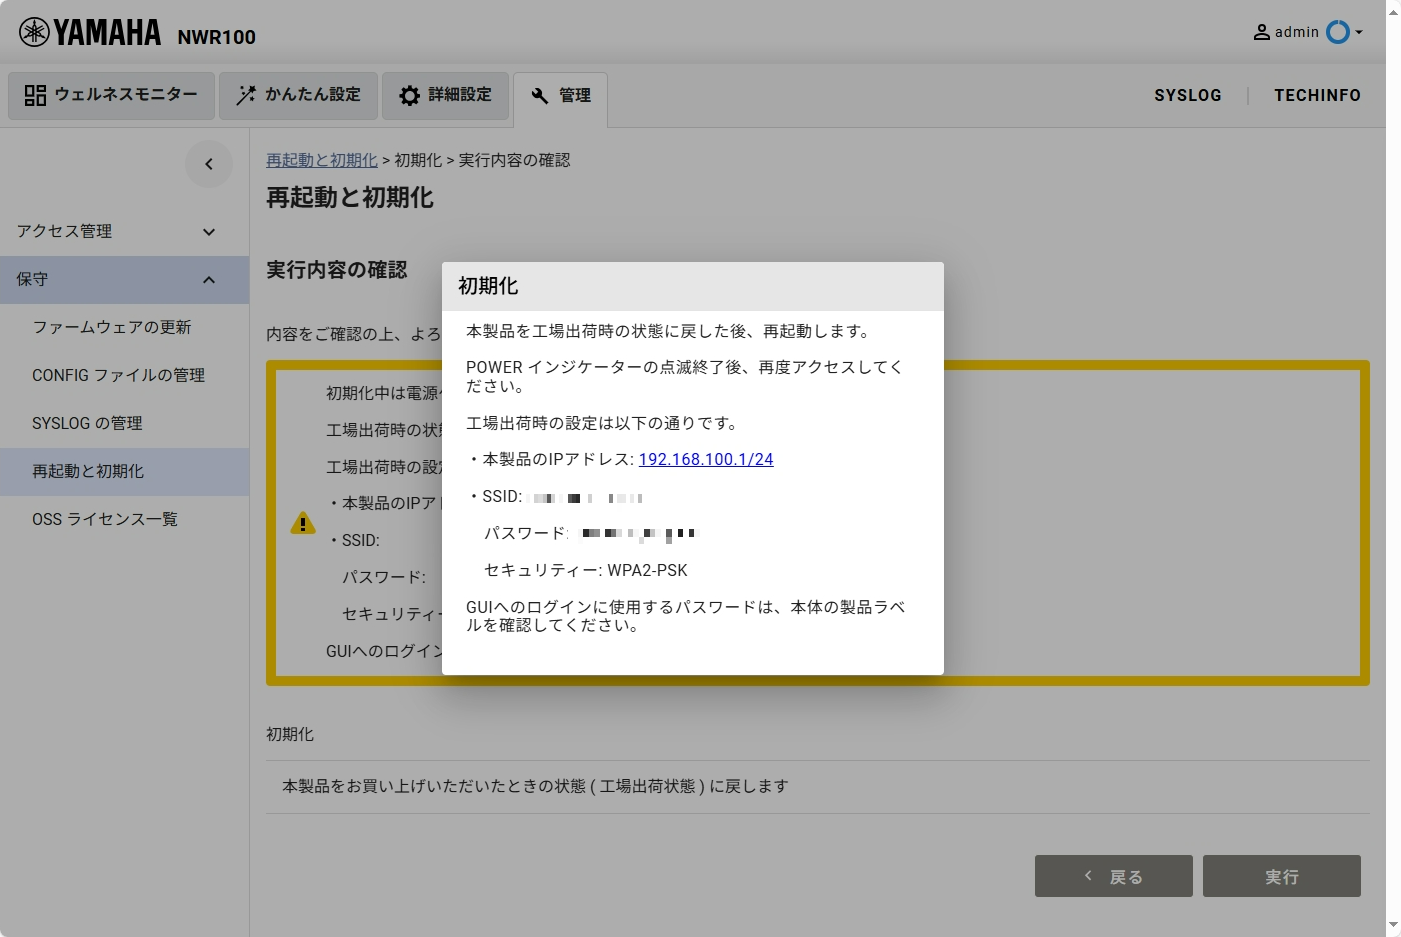Click the 管理 wrench icon
Image resolution: width=1401 pixels, height=937 pixels.
point(540,96)
